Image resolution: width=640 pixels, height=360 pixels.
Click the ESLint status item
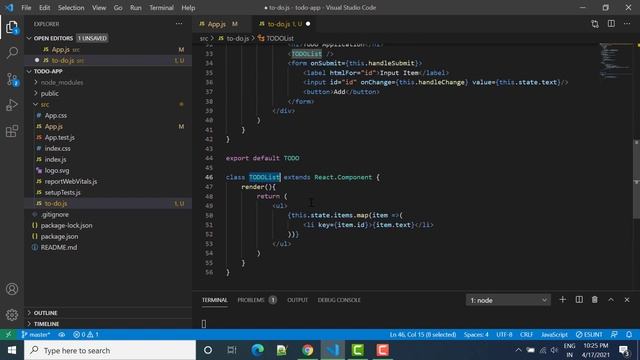[589, 334]
